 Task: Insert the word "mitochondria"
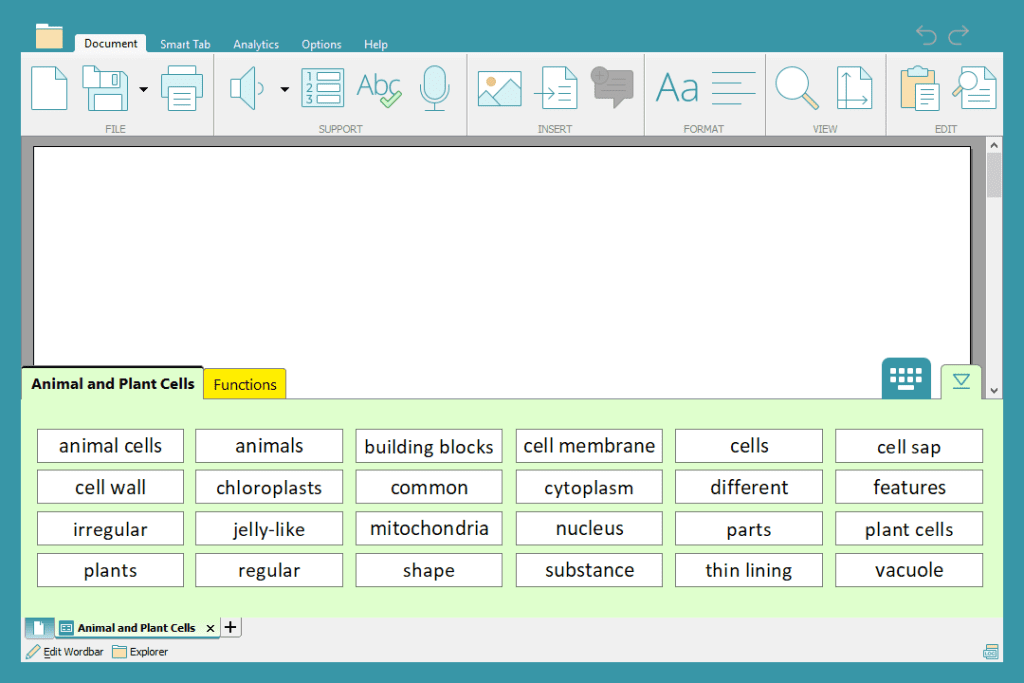tap(429, 528)
